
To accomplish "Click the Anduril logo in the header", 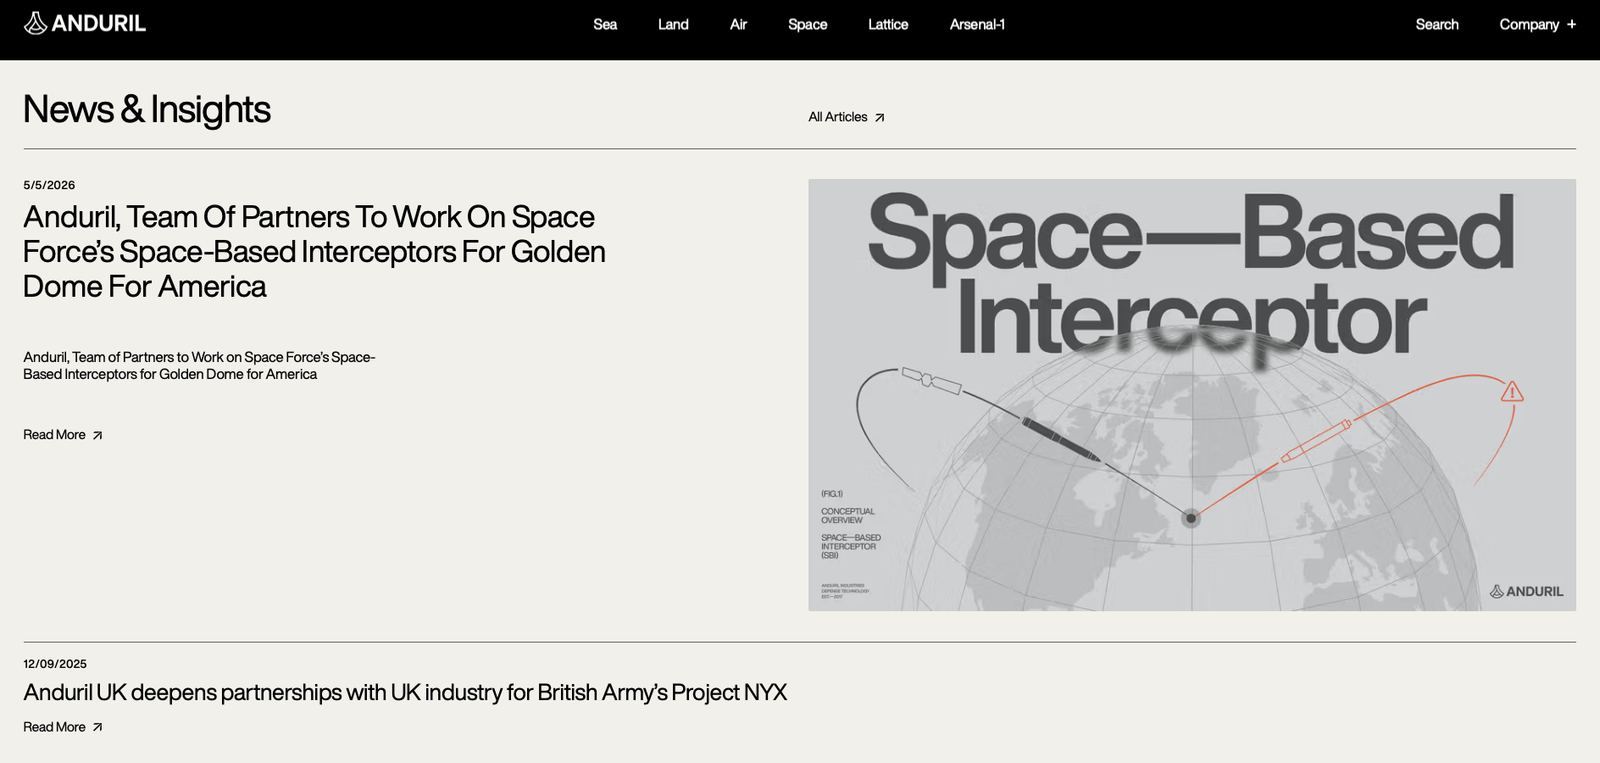I will 85,23.
